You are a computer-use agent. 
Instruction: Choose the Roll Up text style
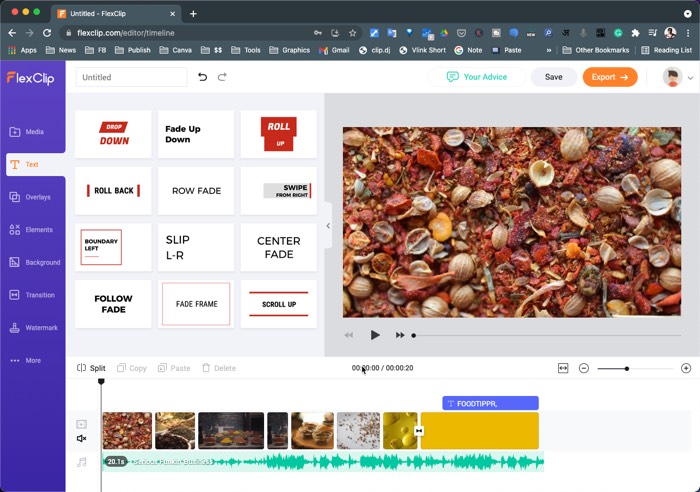click(x=279, y=134)
